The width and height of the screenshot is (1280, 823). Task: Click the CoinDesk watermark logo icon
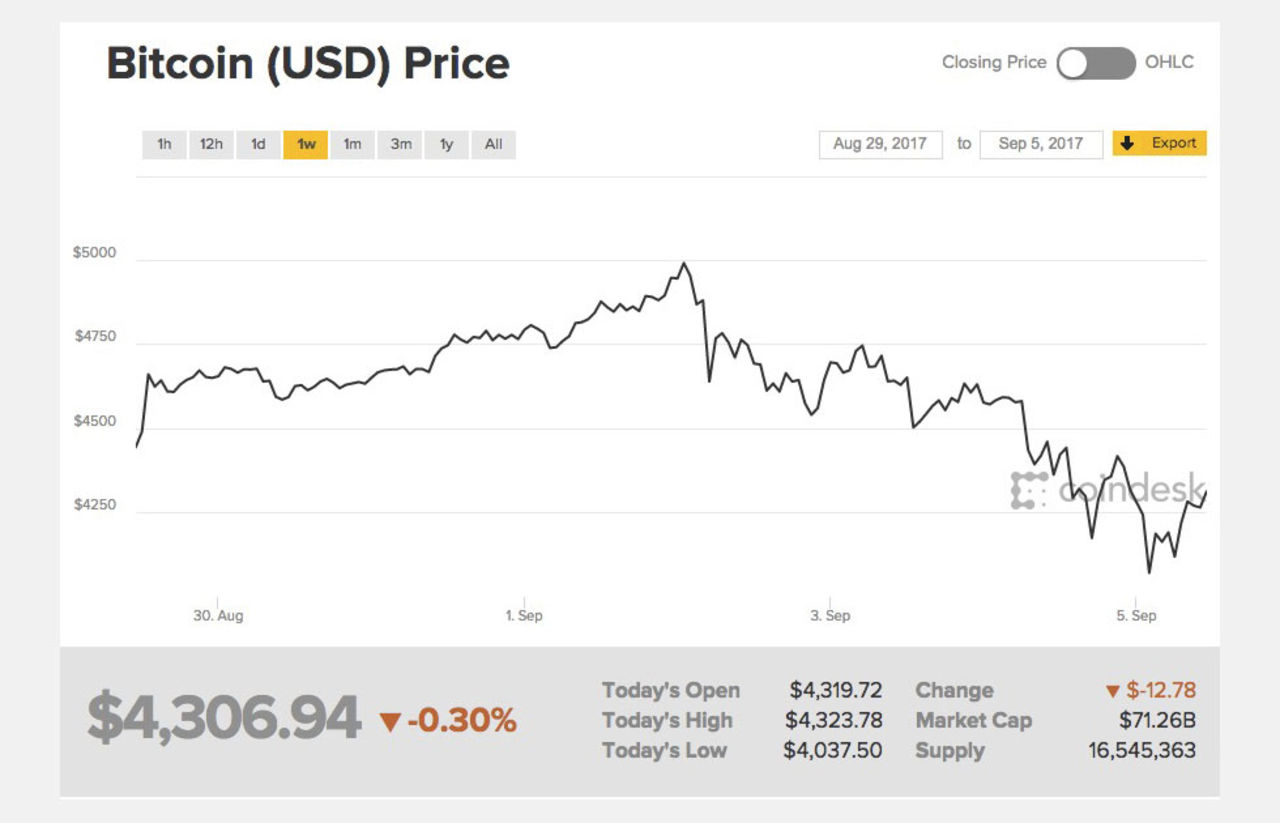(x=1029, y=490)
